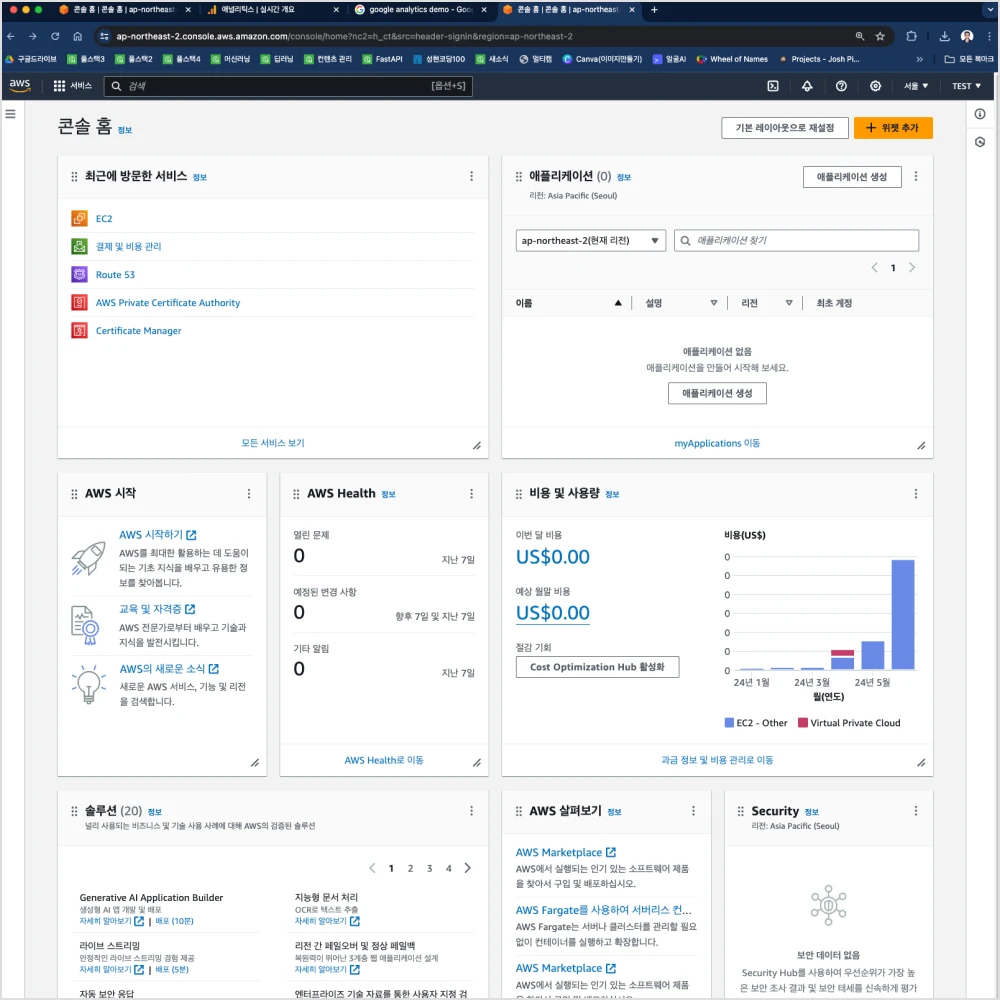
Task: Open the go to AWS Health link
Action: click(383, 760)
